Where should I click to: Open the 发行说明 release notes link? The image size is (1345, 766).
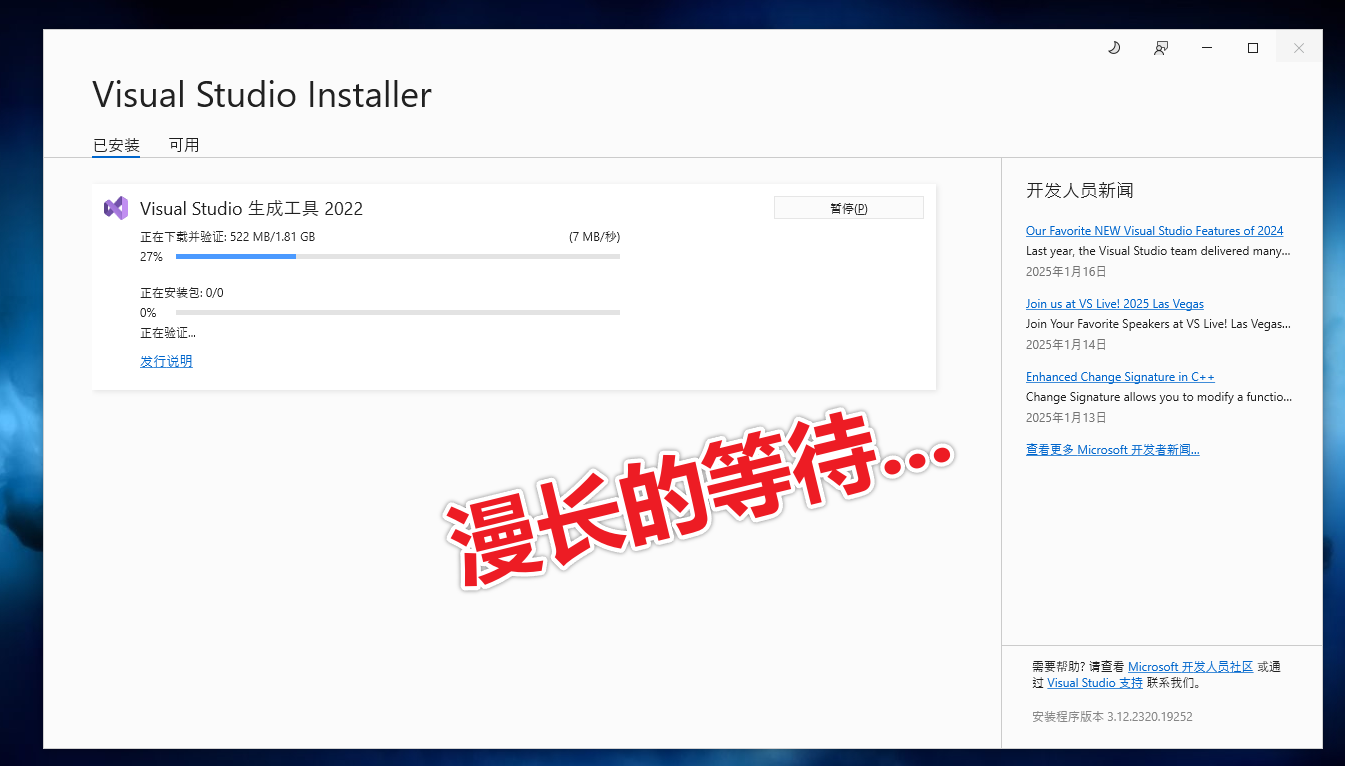tap(166, 361)
